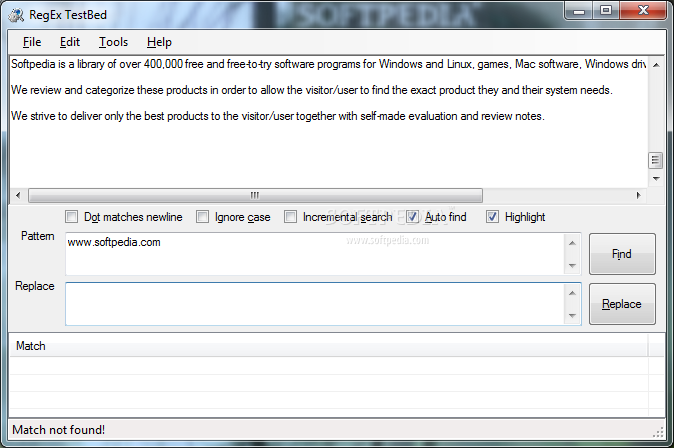Enable Dot matches newline checkbox
Image resolution: width=674 pixels, height=448 pixels.
click(72, 217)
